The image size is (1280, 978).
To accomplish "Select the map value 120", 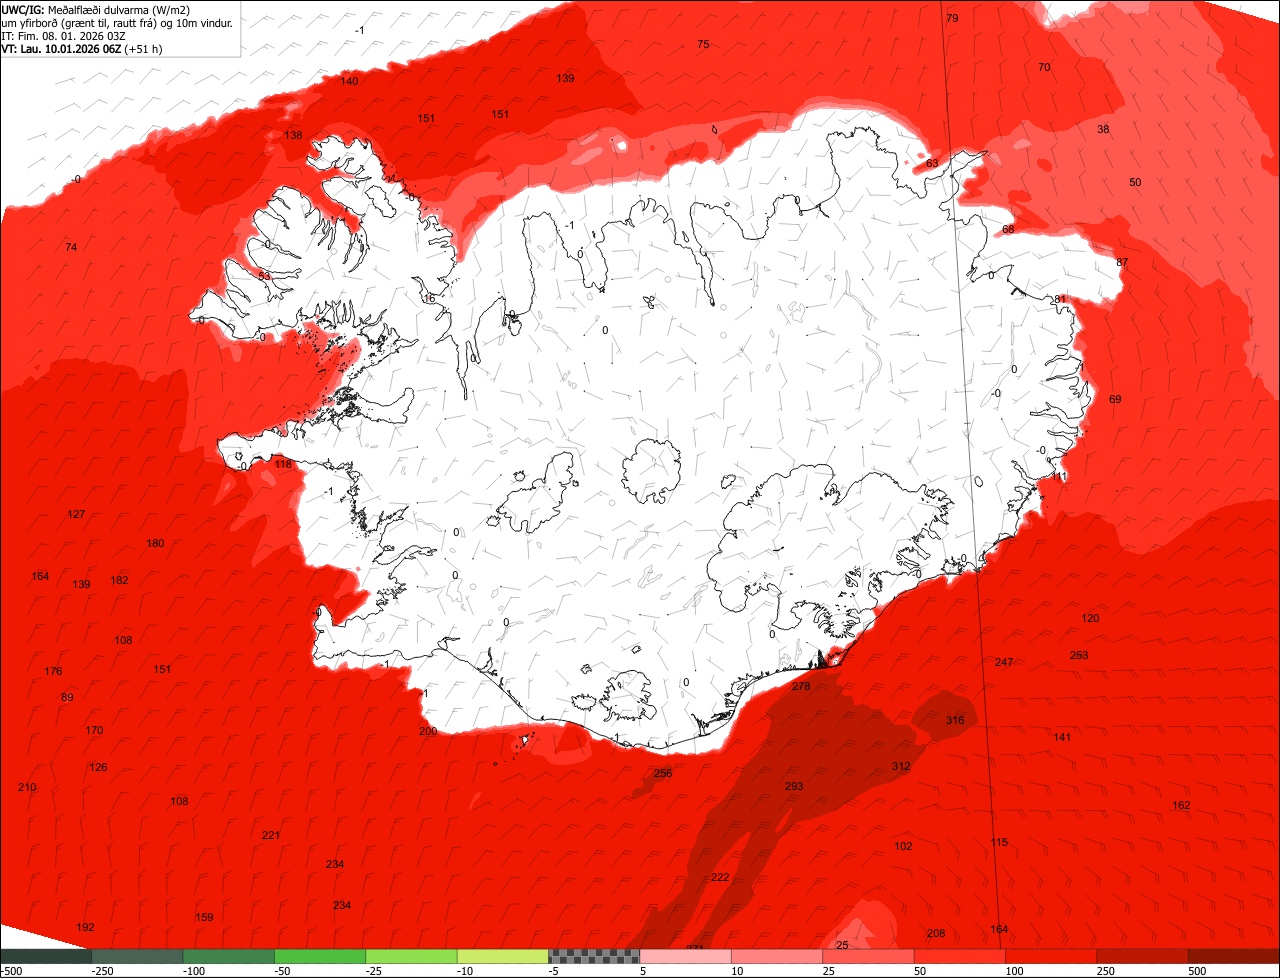I will coord(1090,619).
